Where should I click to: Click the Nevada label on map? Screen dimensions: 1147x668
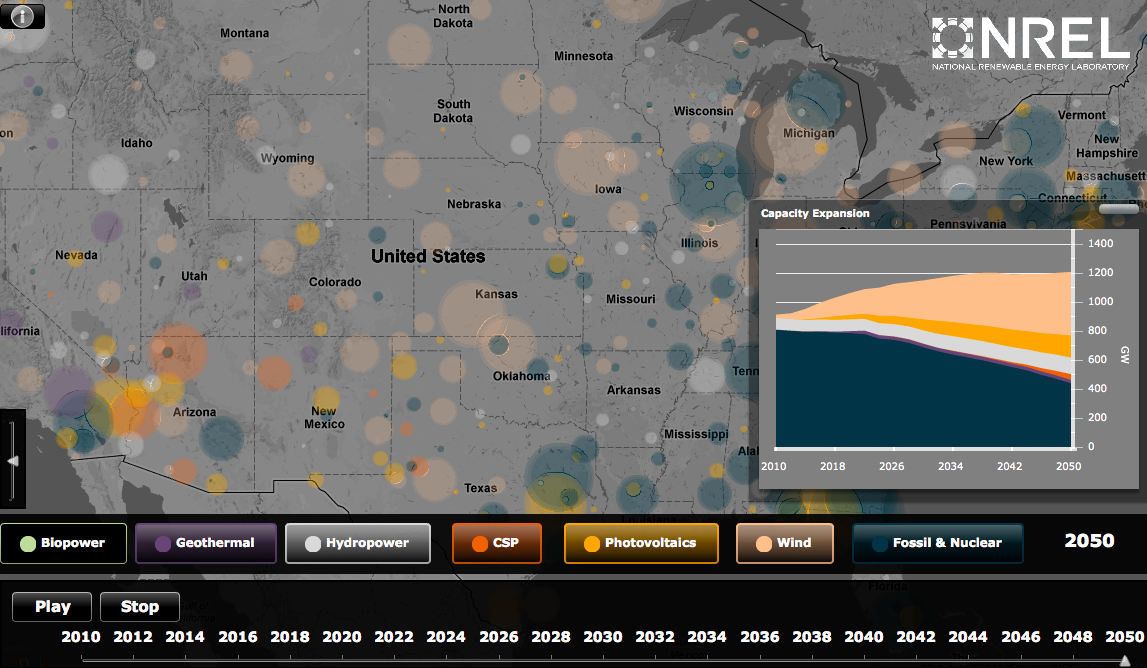76,255
